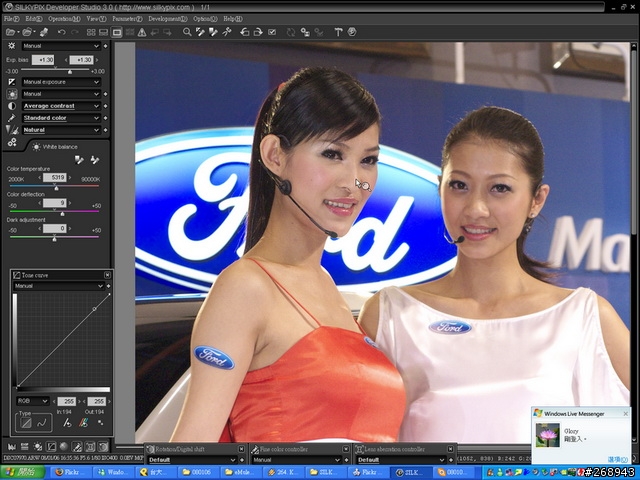Select the smooth spline curve type
The height and width of the screenshot is (480, 640).
pyautogui.click(x=42, y=423)
